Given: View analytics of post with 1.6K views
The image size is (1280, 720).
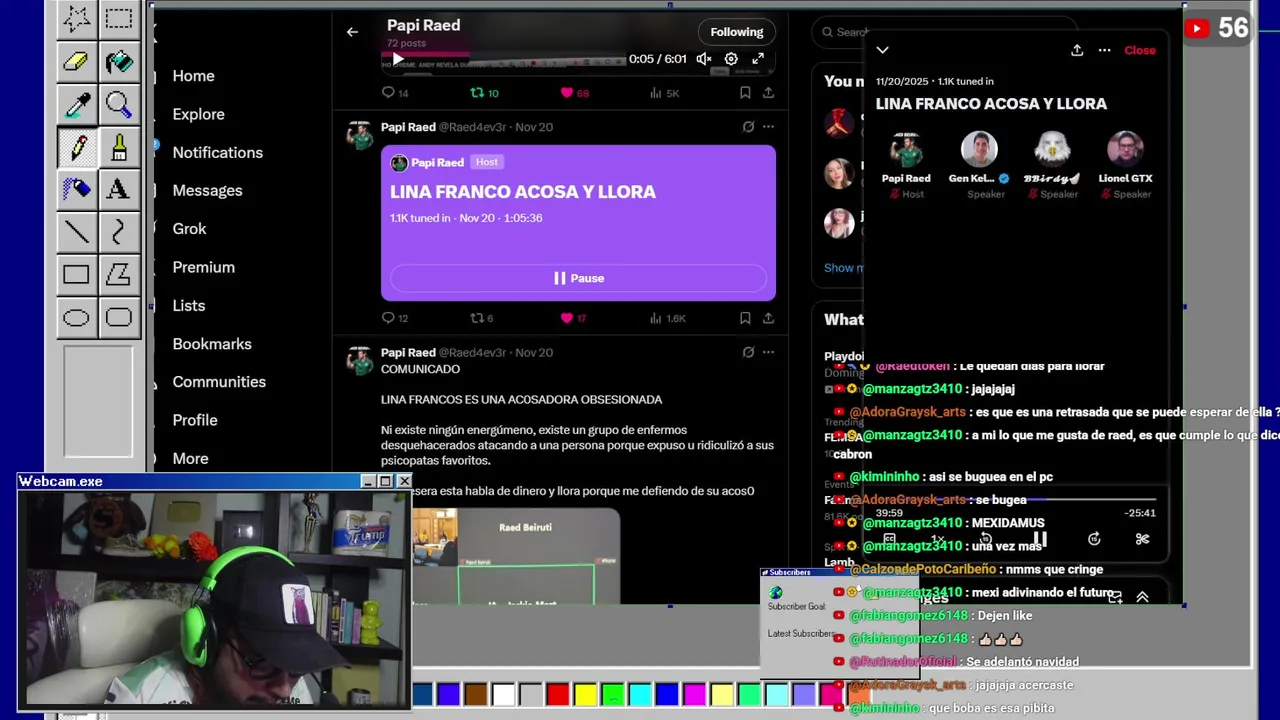Looking at the screenshot, I should [667, 318].
